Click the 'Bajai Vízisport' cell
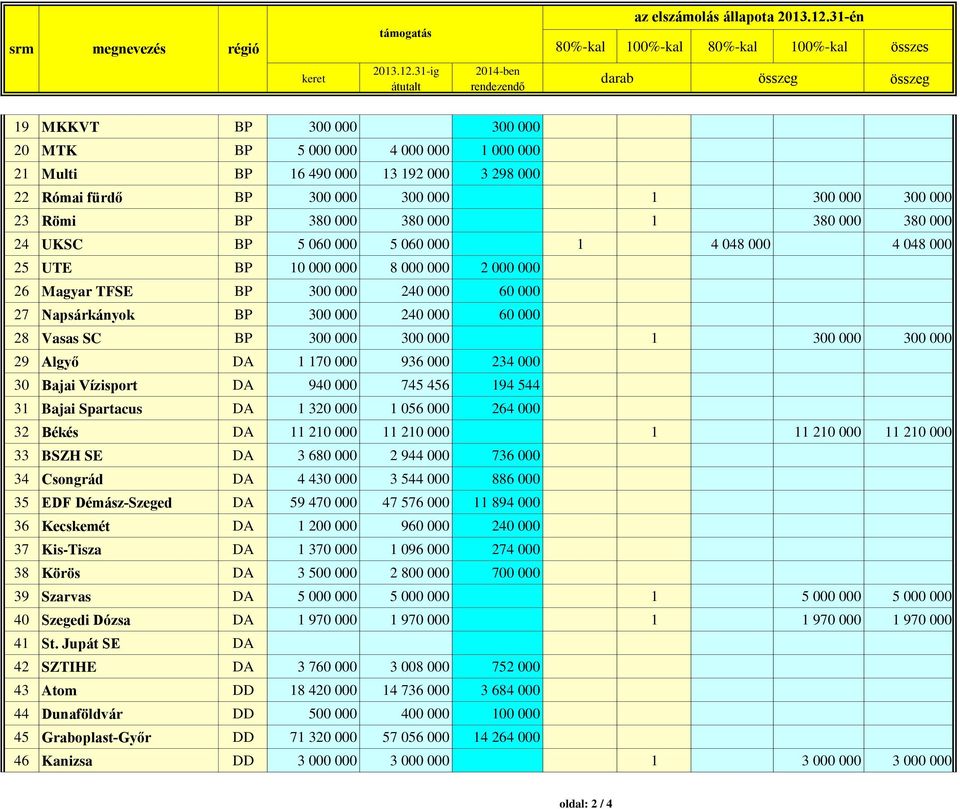Viewport: 960px width, 809px height. pyautogui.click(x=129, y=385)
